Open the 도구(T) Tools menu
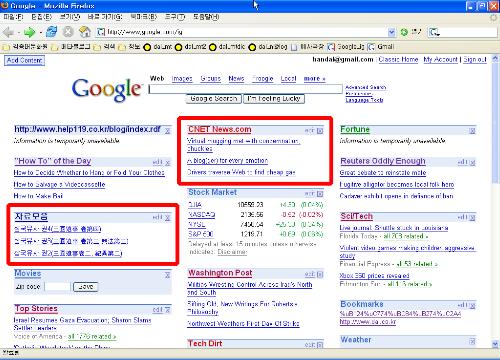 [x=175, y=17]
